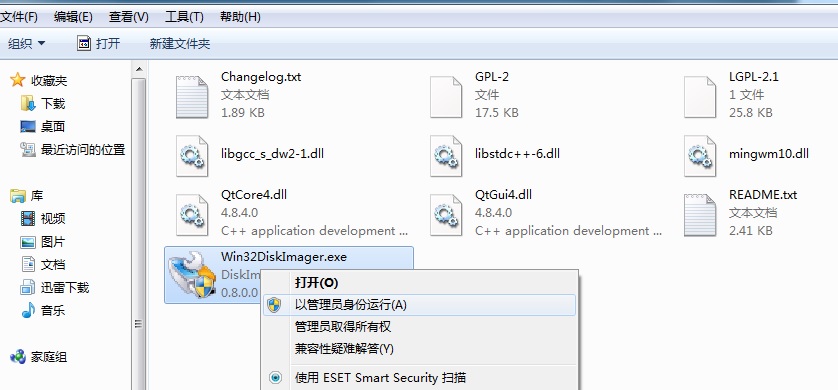The image size is (838, 390).
Task: Select the libgcc_s_dw2-1.dll file icon
Action: click(192, 155)
